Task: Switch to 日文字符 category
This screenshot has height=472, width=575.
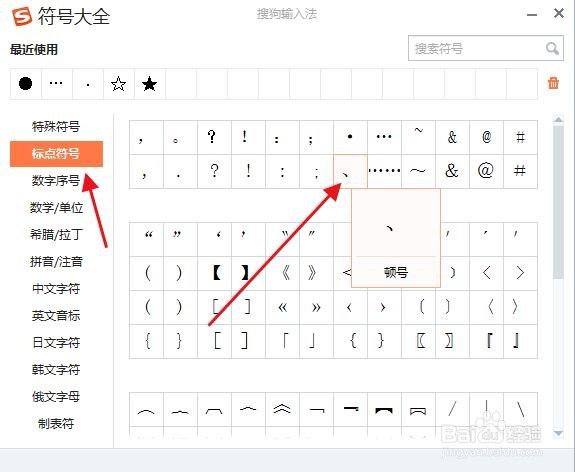Action: pyautogui.click(x=56, y=343)
